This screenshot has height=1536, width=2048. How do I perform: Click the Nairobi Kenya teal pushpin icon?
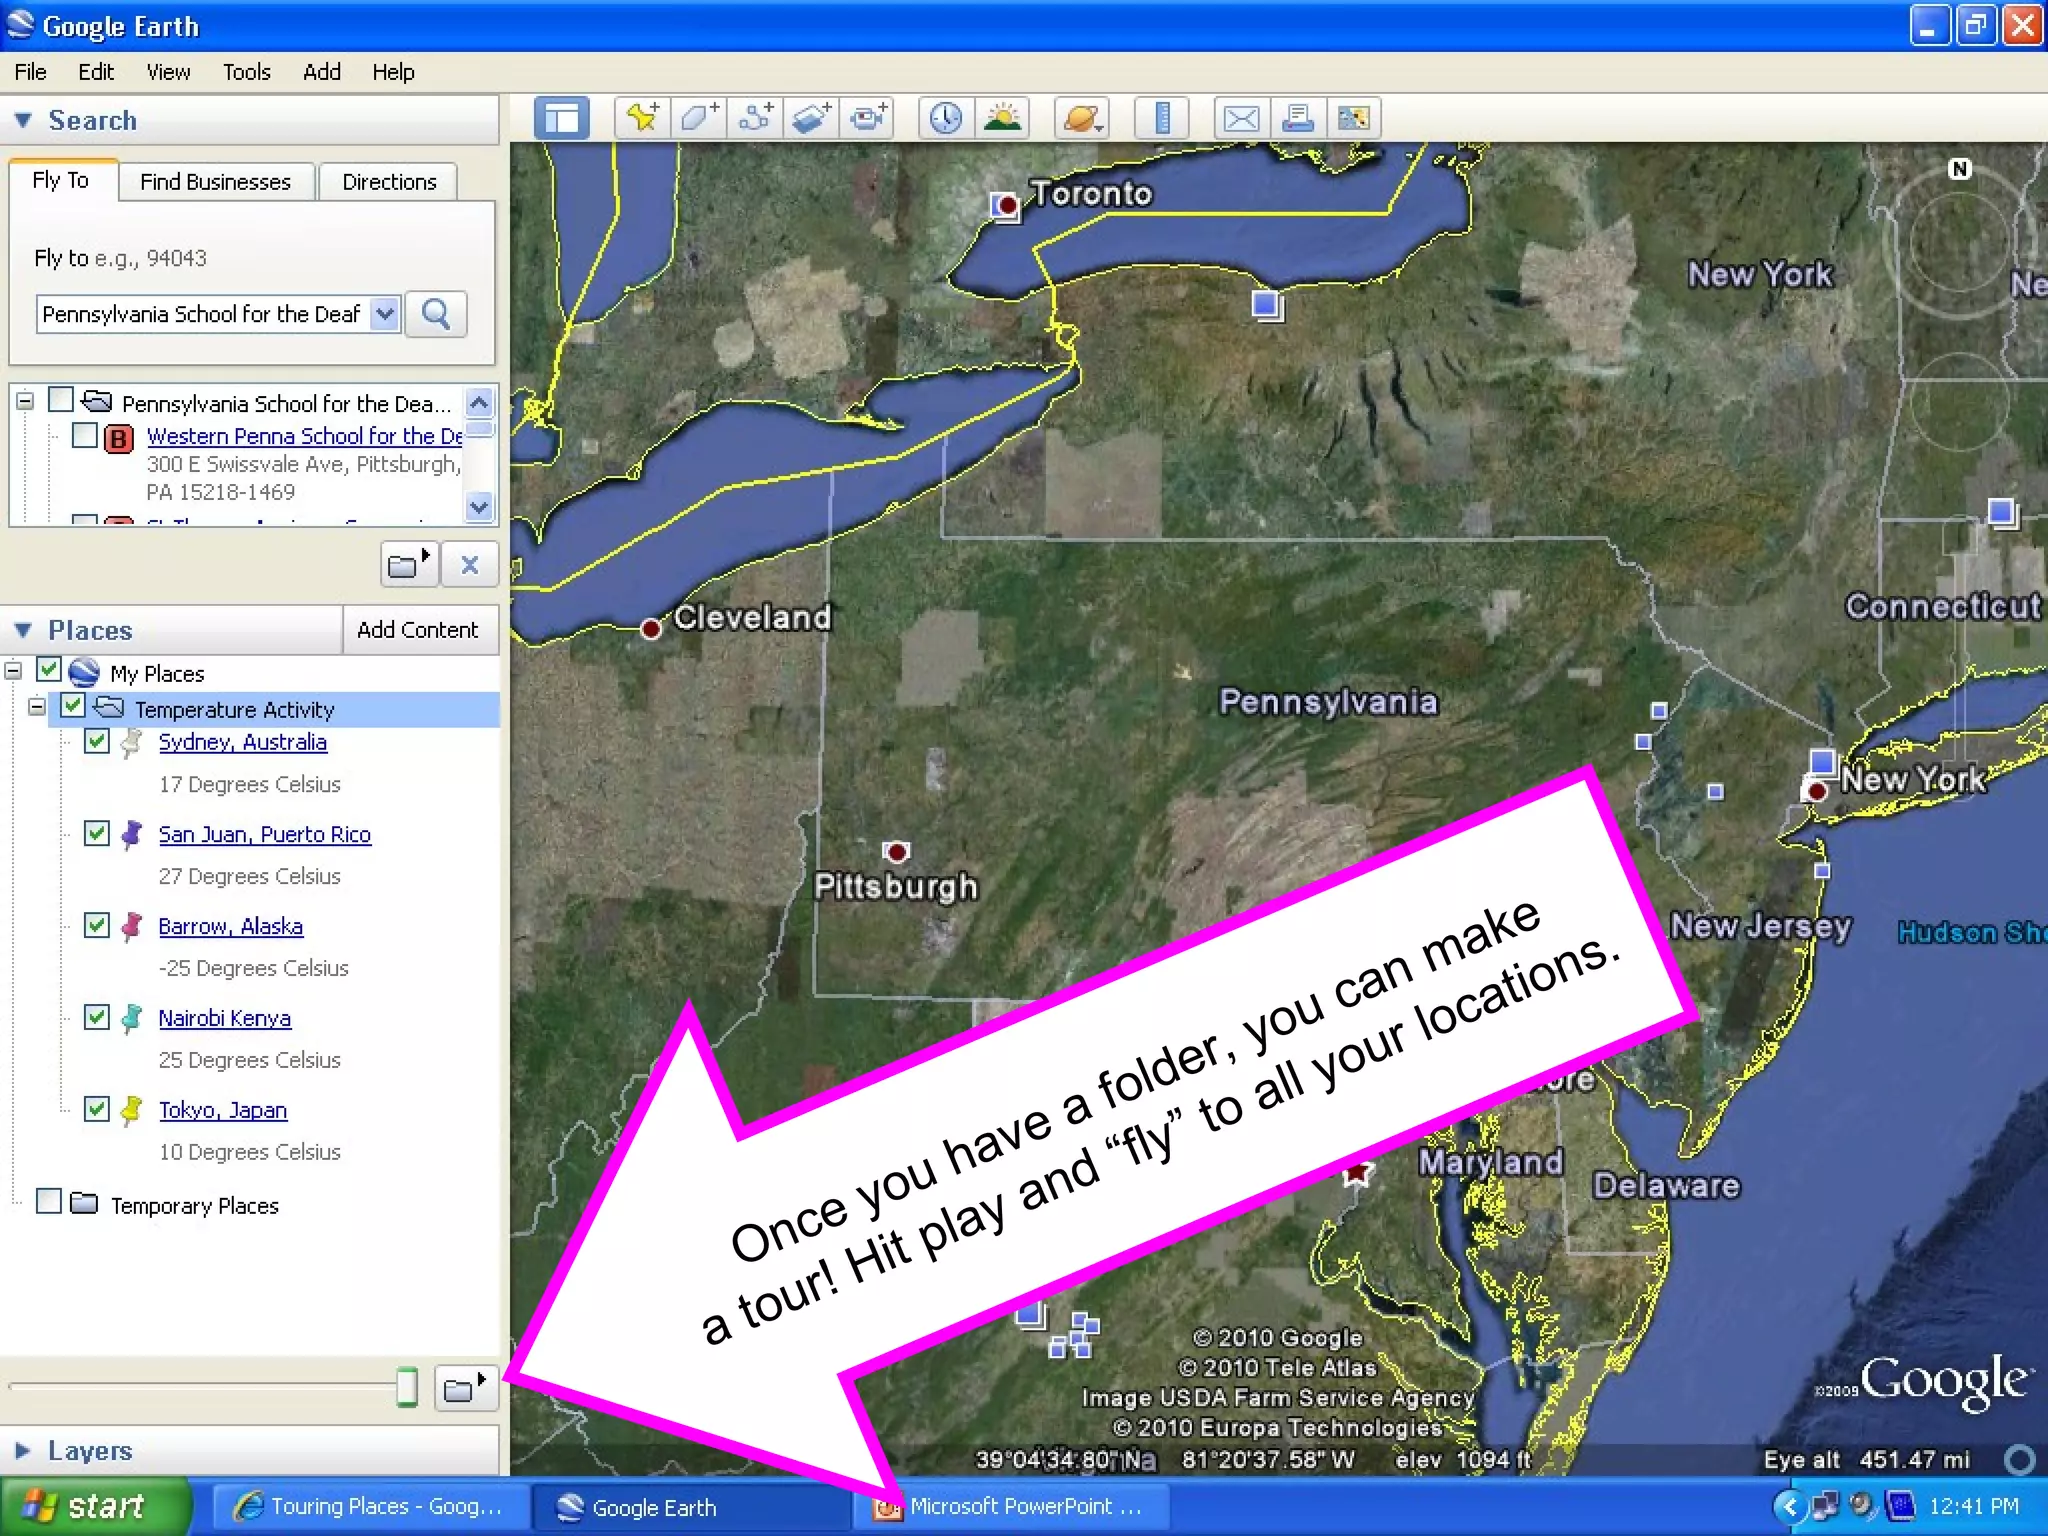tap(131, 1019)
